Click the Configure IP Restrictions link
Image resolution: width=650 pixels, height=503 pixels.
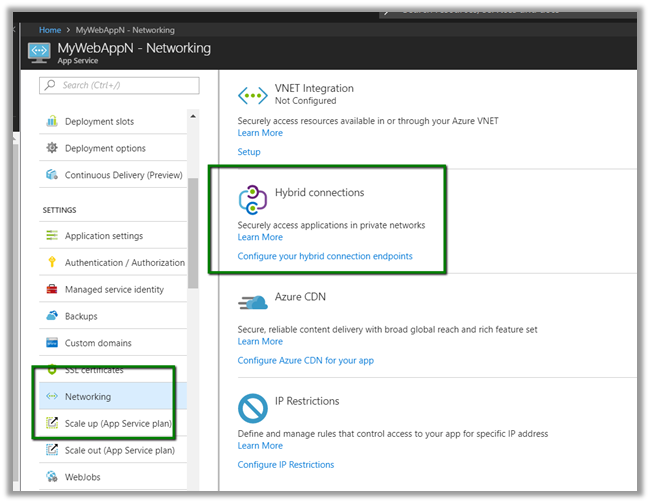coord(286,465)
